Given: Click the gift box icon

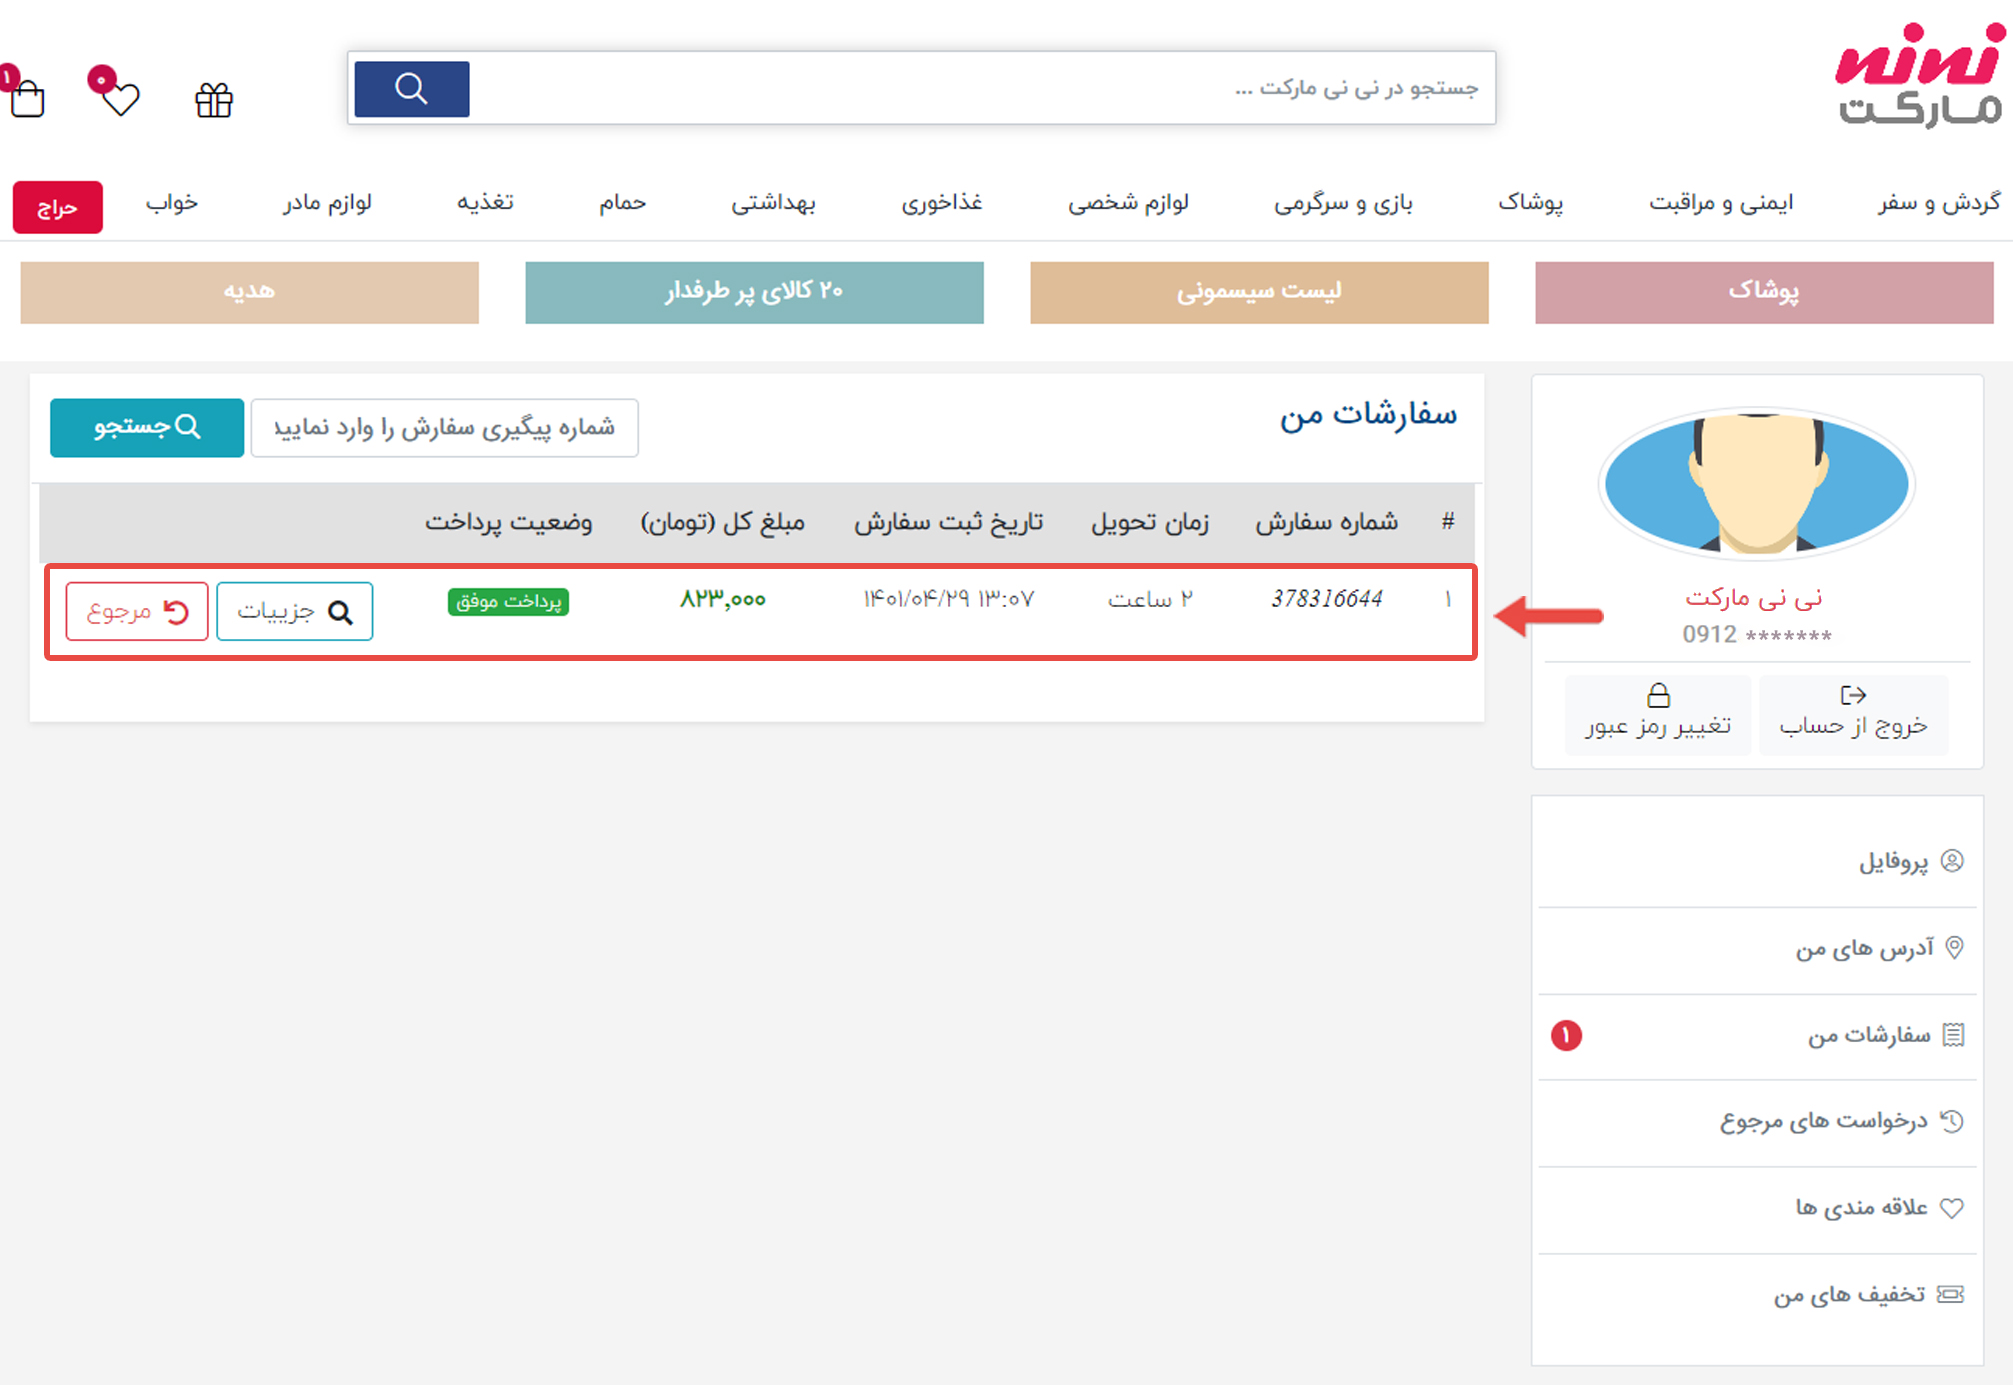Looking at the screenshot, I should (x=214, y=100).
